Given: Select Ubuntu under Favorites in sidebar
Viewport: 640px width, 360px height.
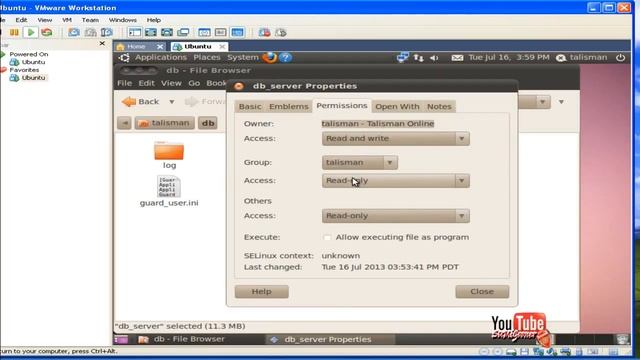Looking at the screenshot, I should pos(33,78).
